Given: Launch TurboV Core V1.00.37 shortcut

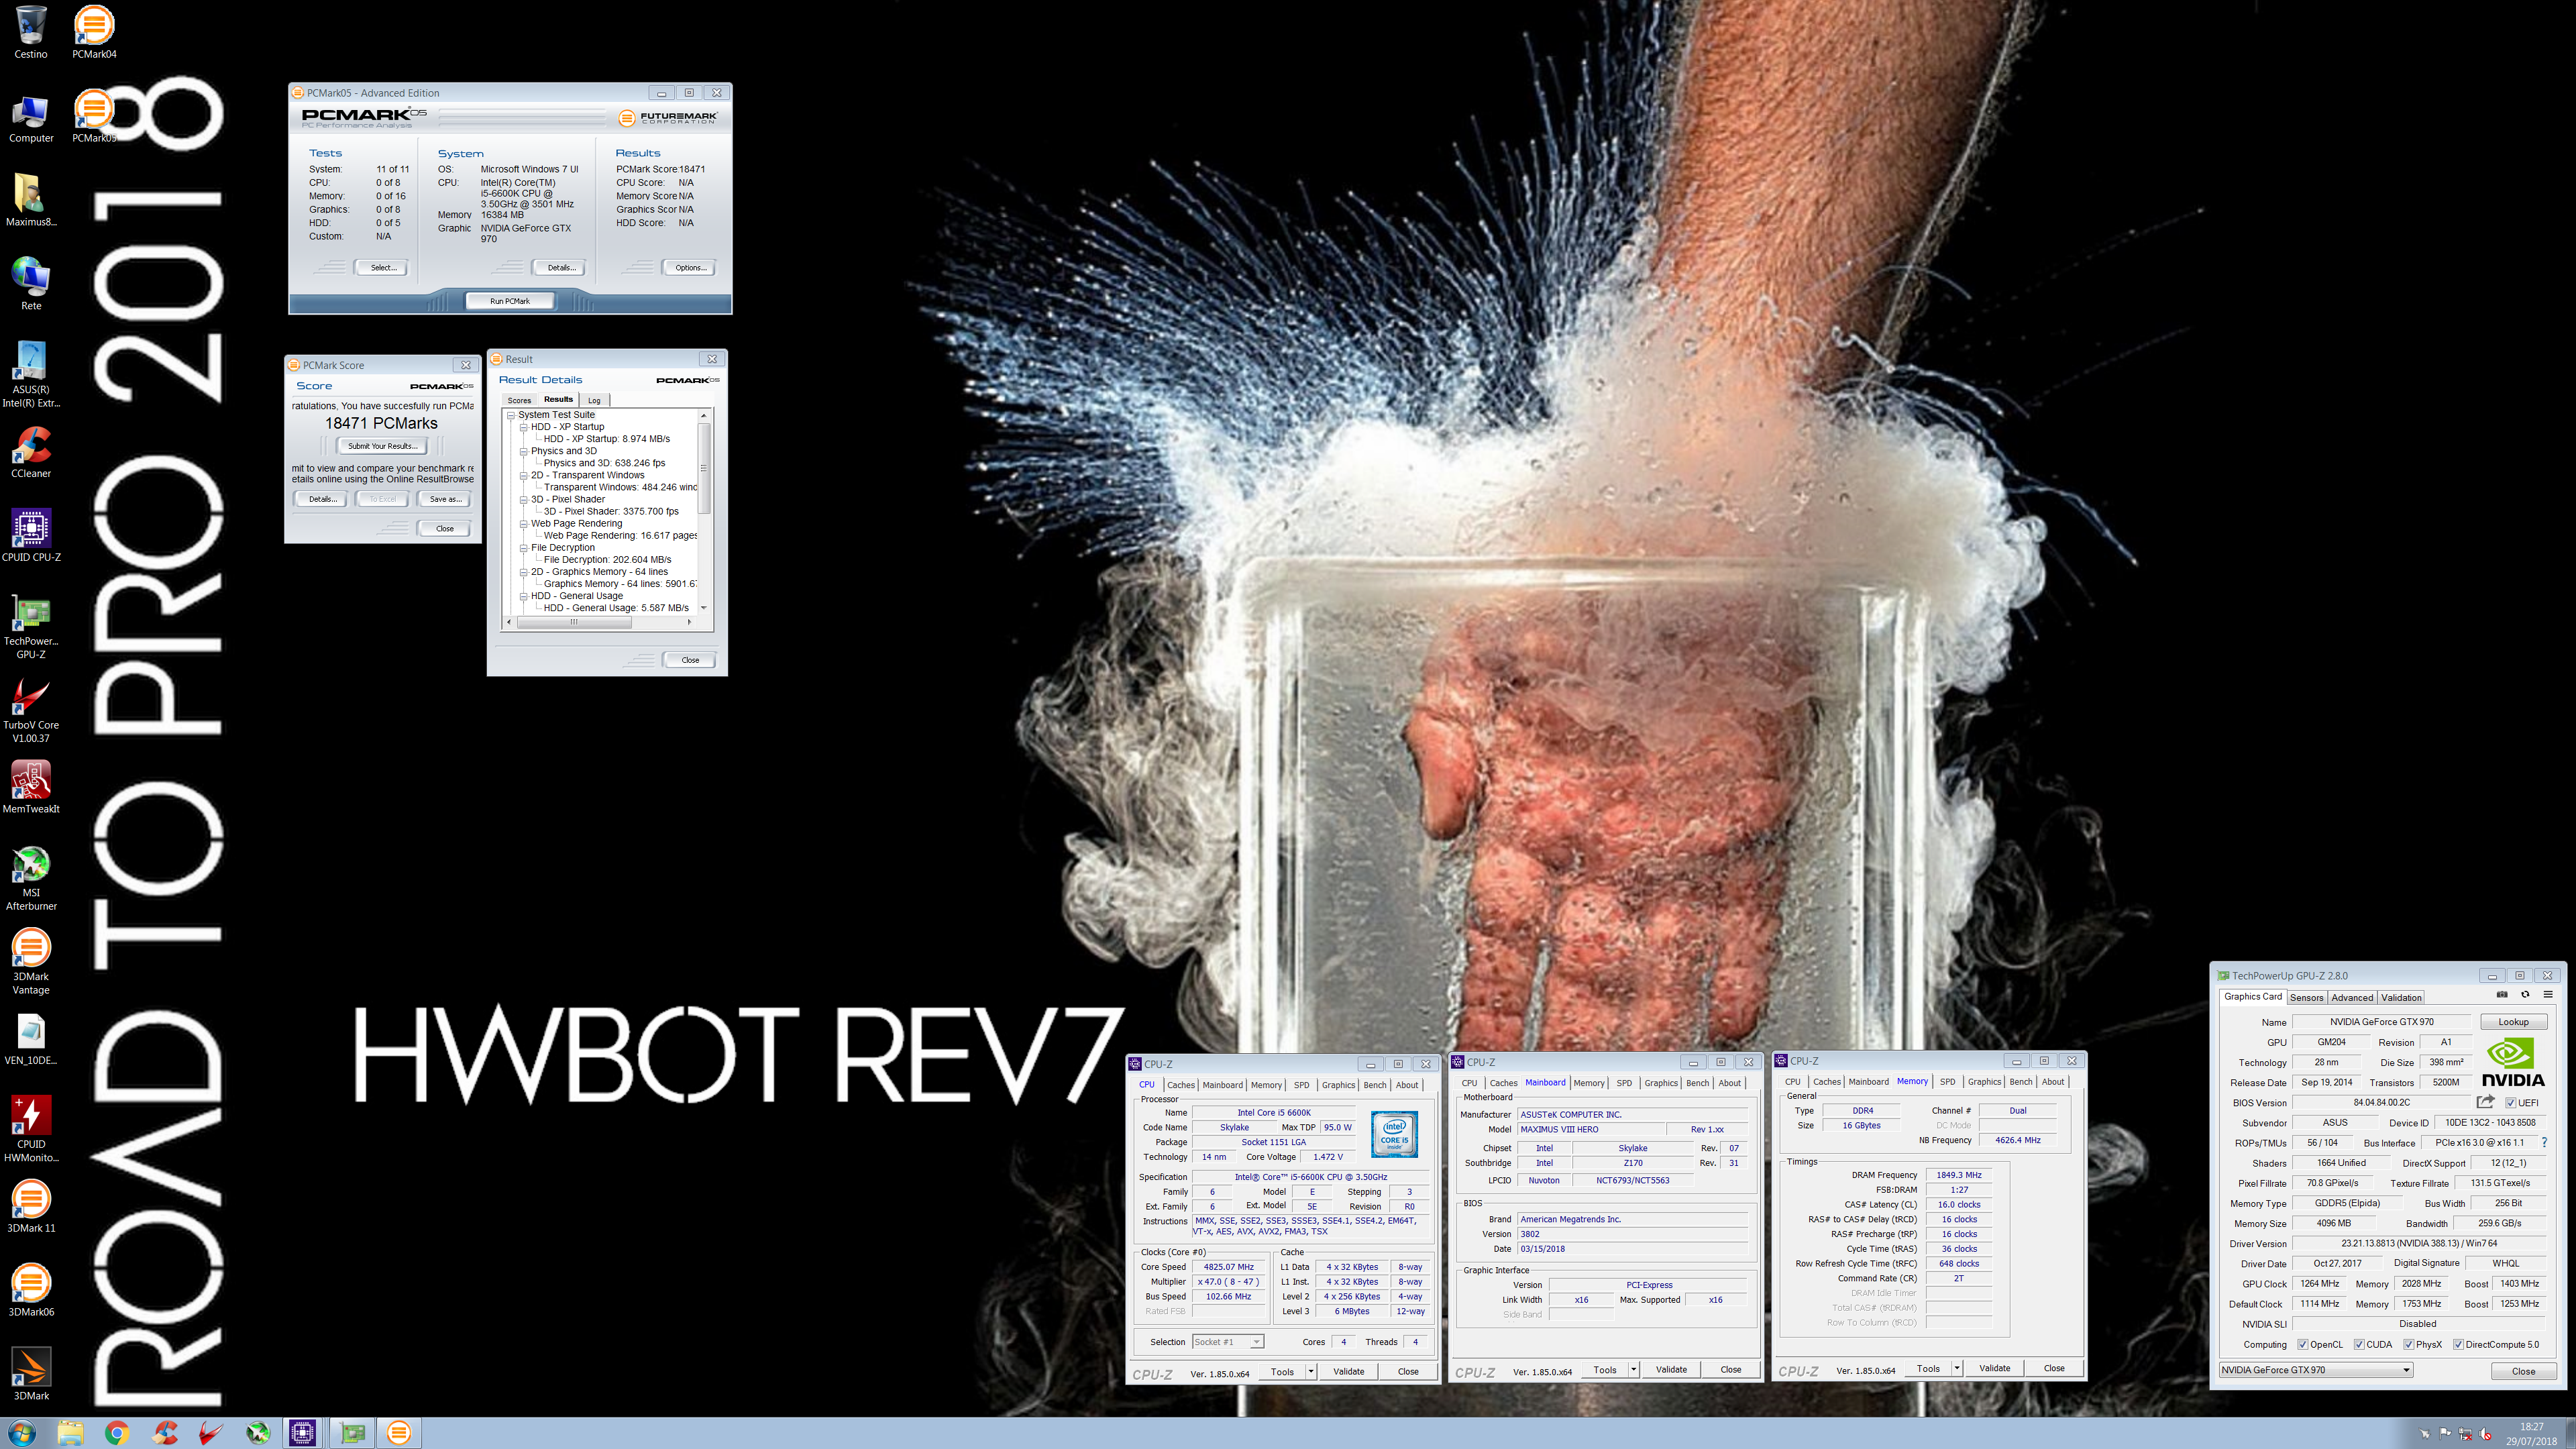Looking at the screenshot, I should (x=31, y=710).
